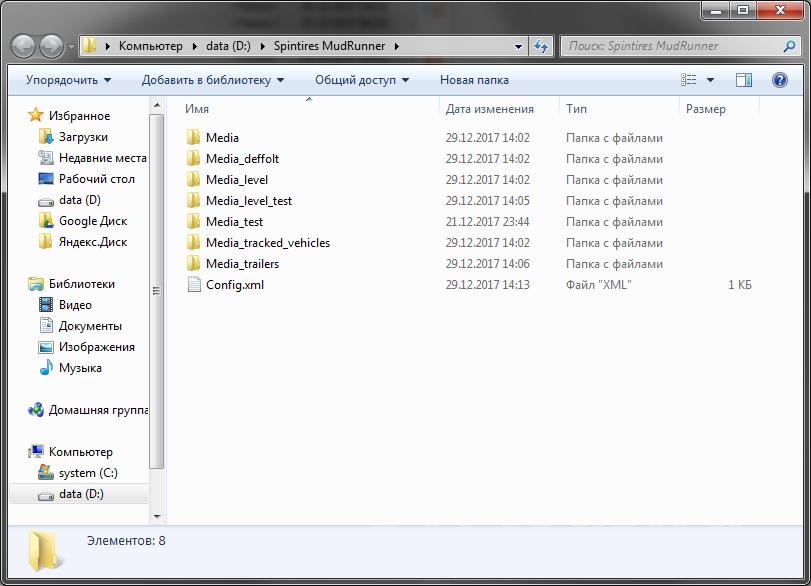
Task: Select system (C:) drive in sidebar
Action: pyautogui.click(x=88, y=473)
